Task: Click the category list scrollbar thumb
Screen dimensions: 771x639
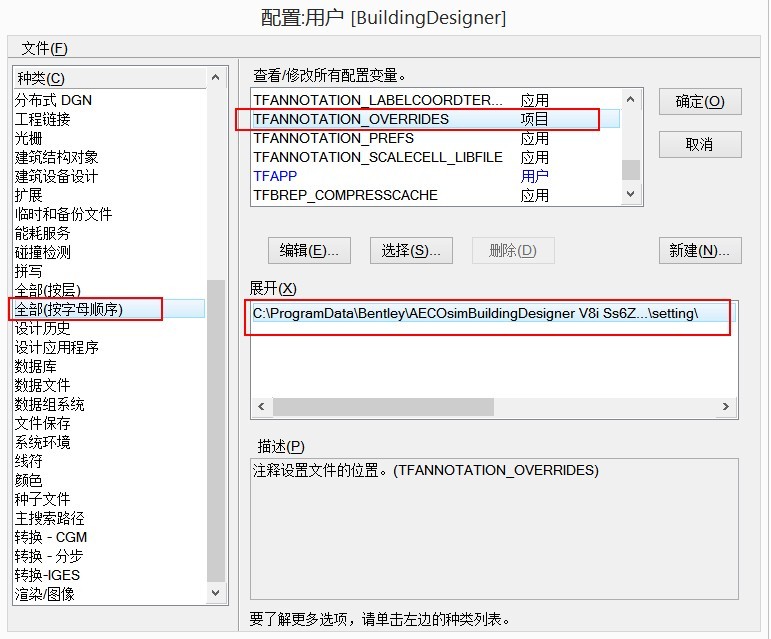Action: pos(215,431)
